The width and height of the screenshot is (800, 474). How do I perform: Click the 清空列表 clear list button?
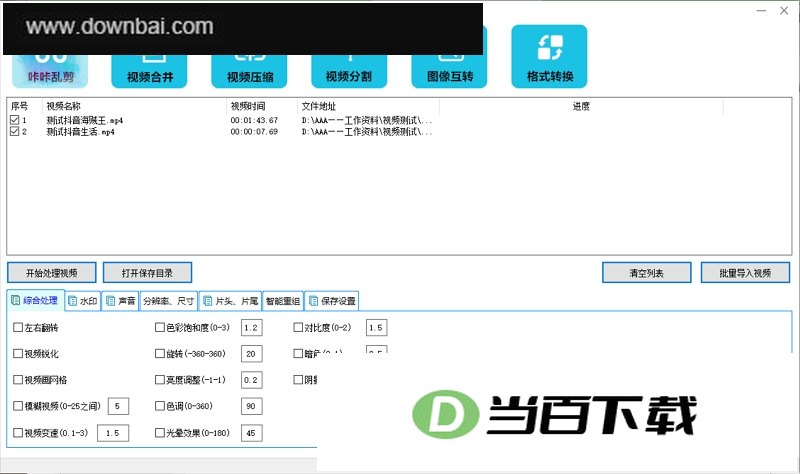pyautogui.click(x=646, y=273)
